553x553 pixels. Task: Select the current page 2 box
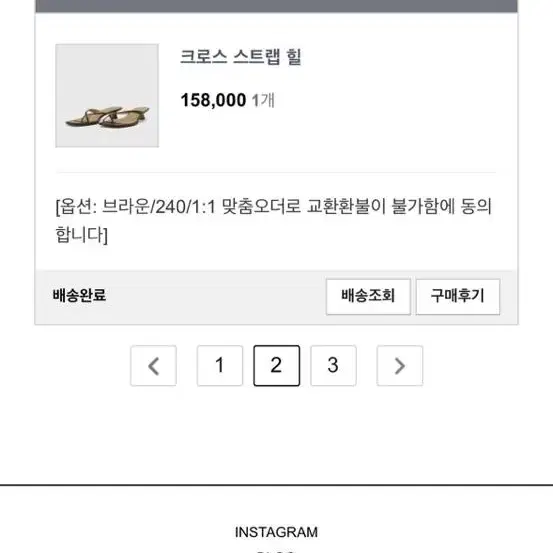(x=276, y=366)
